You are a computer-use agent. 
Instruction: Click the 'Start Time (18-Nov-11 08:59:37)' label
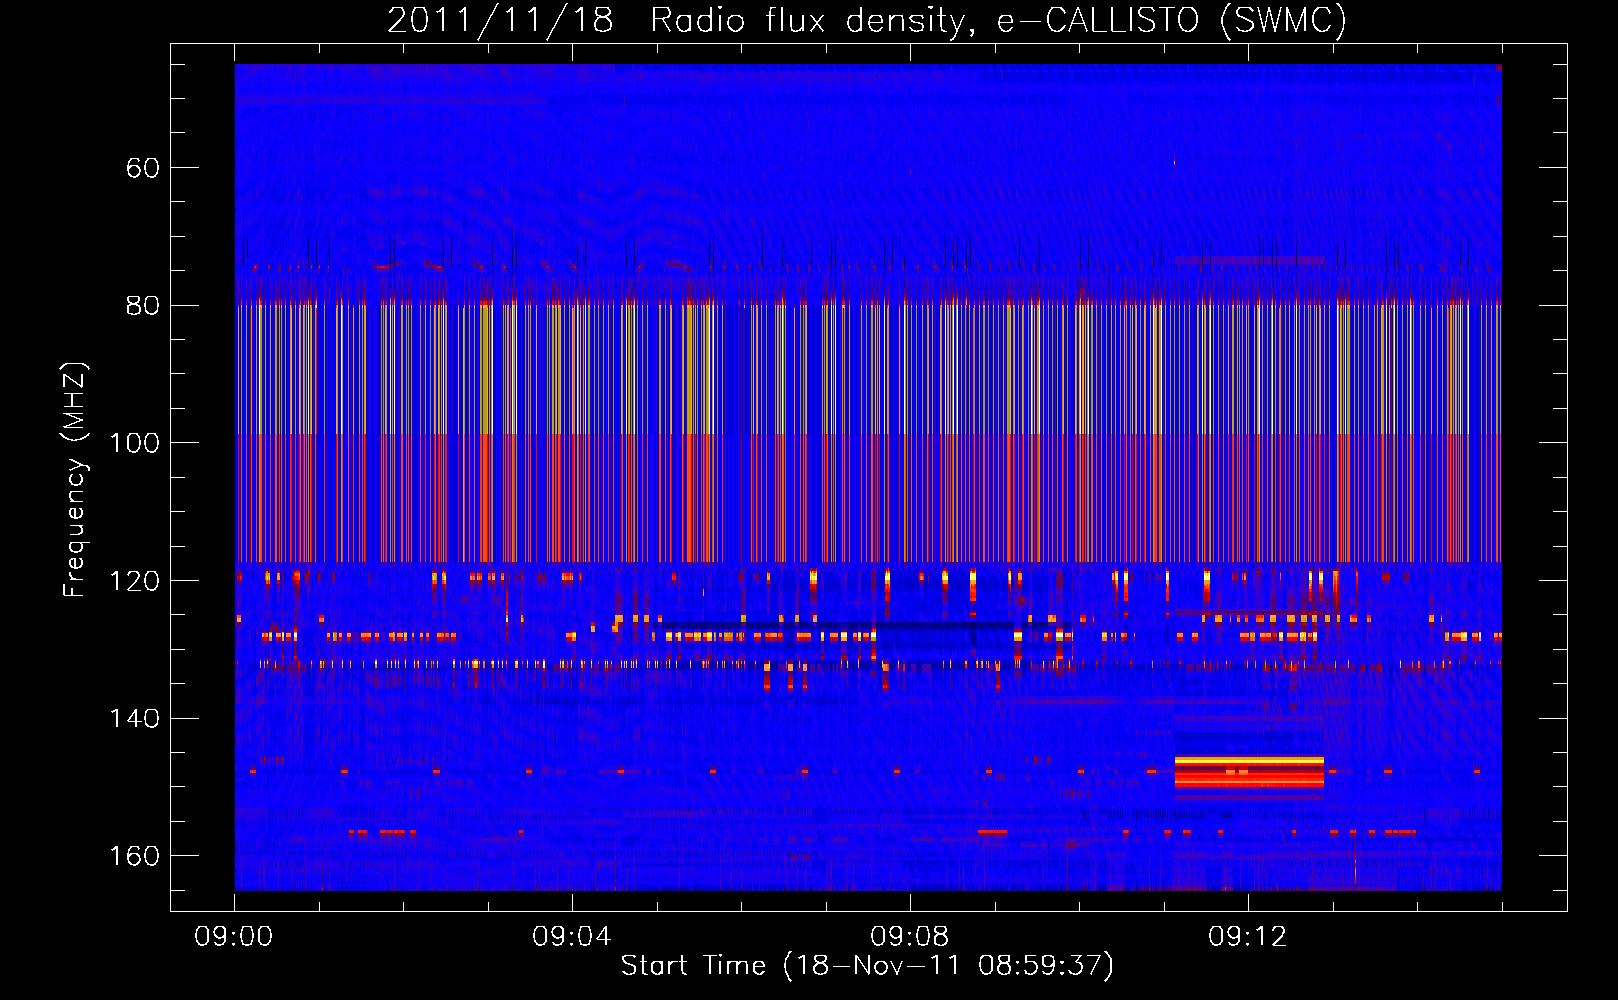coord(867,966)
